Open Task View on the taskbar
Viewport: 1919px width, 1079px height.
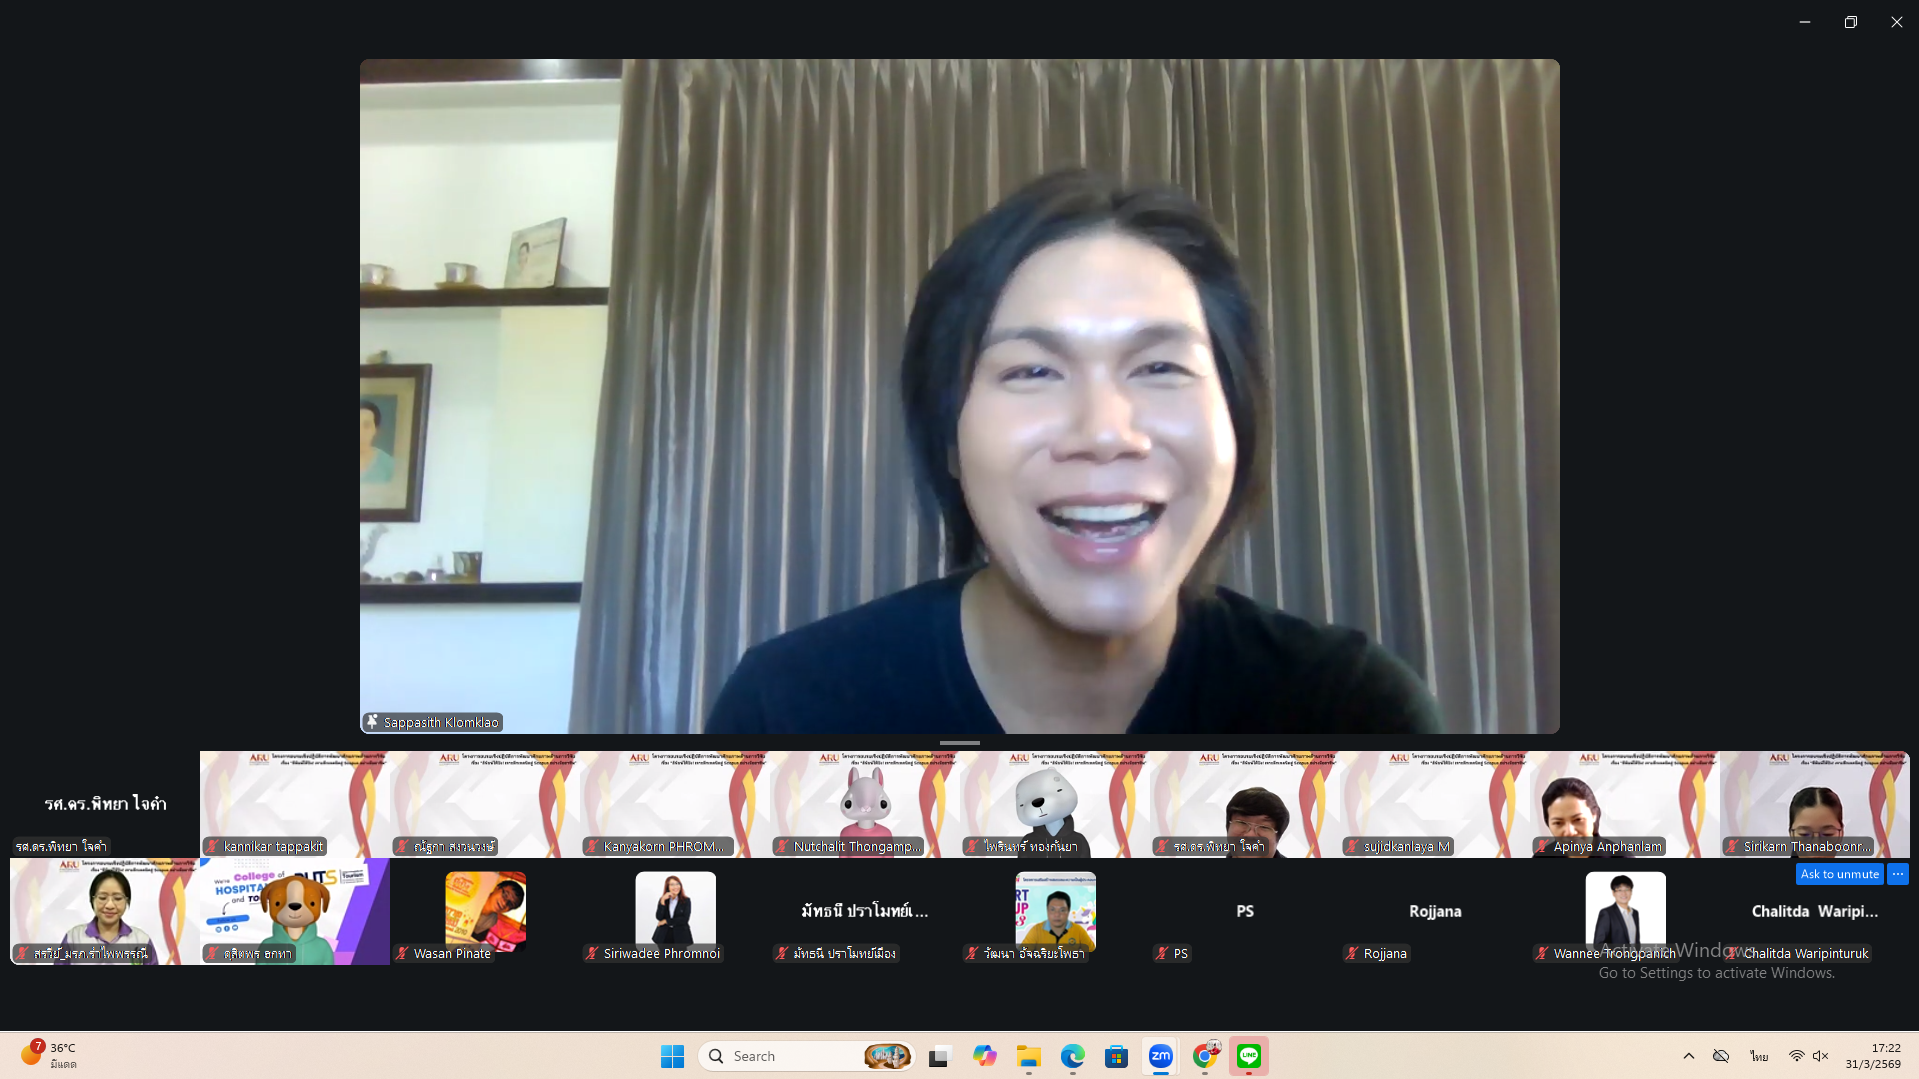pyautogui.click(x=939, y=1056)
